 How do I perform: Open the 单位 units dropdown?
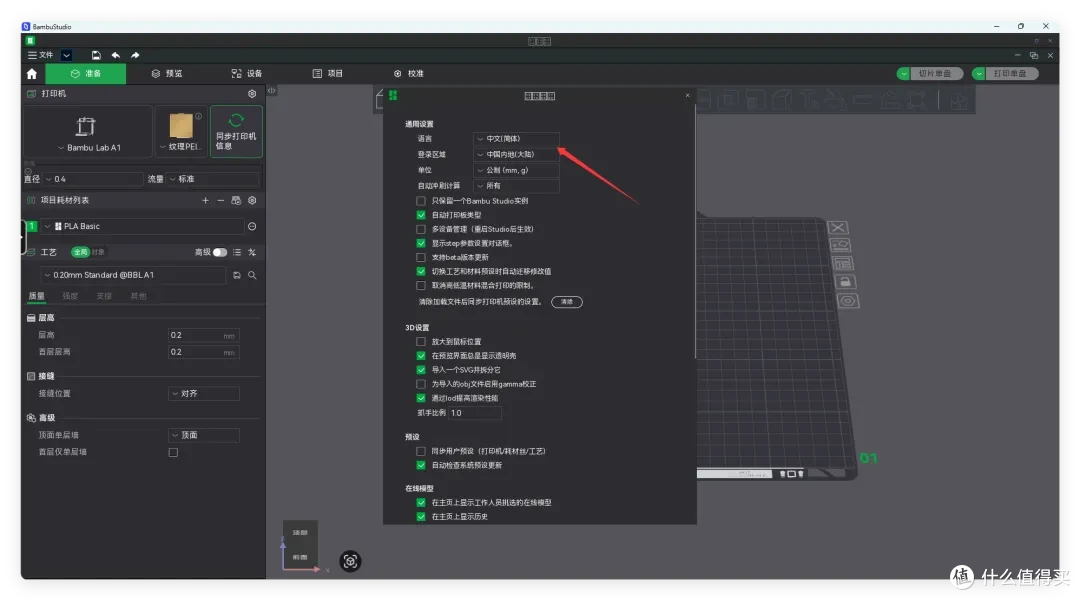517,170
